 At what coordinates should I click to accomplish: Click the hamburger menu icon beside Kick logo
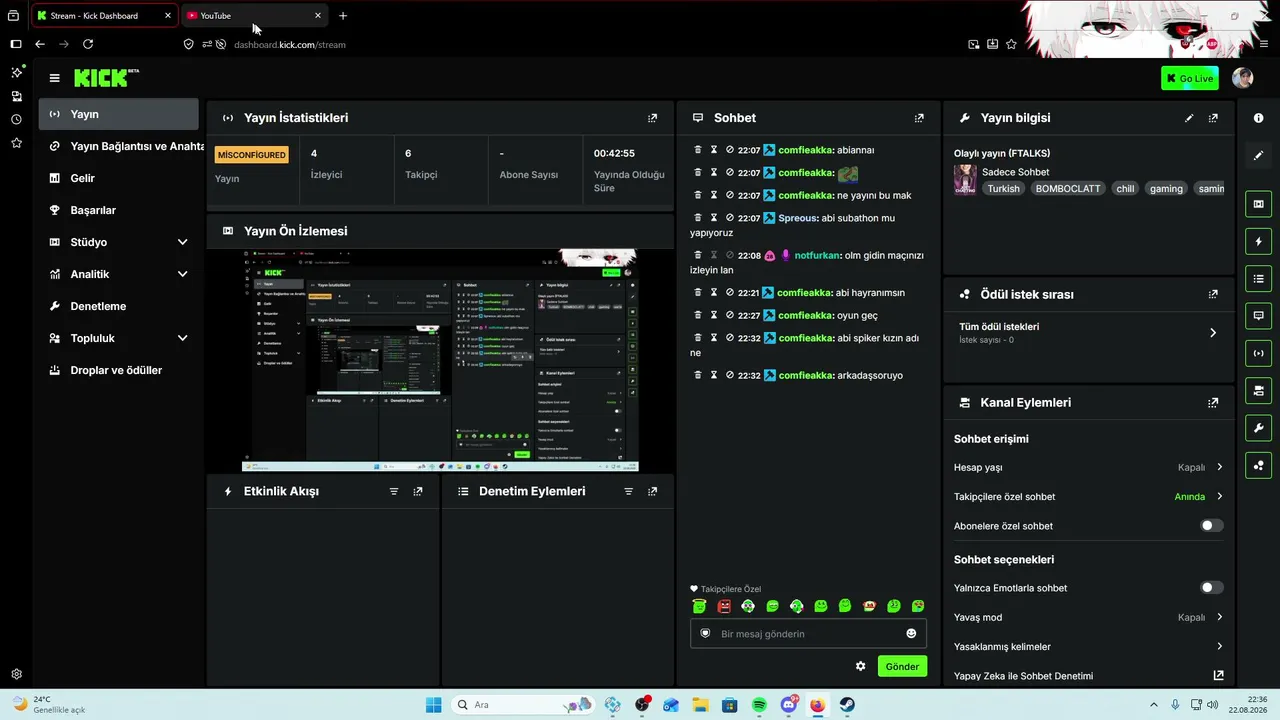pyautogui.click(x=54, y=78)
